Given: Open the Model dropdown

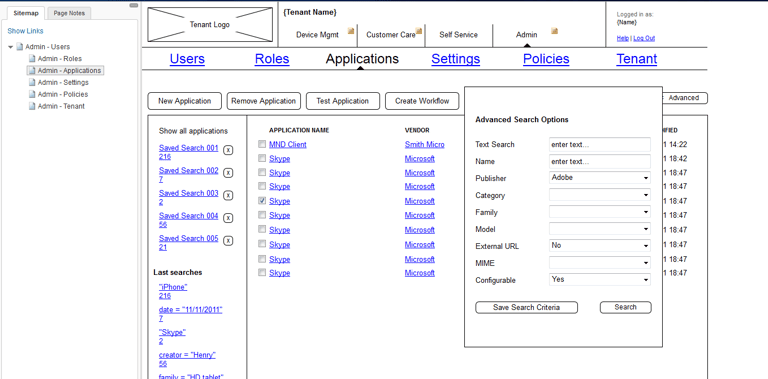Looking at the screenshot, I should [600, 229].
